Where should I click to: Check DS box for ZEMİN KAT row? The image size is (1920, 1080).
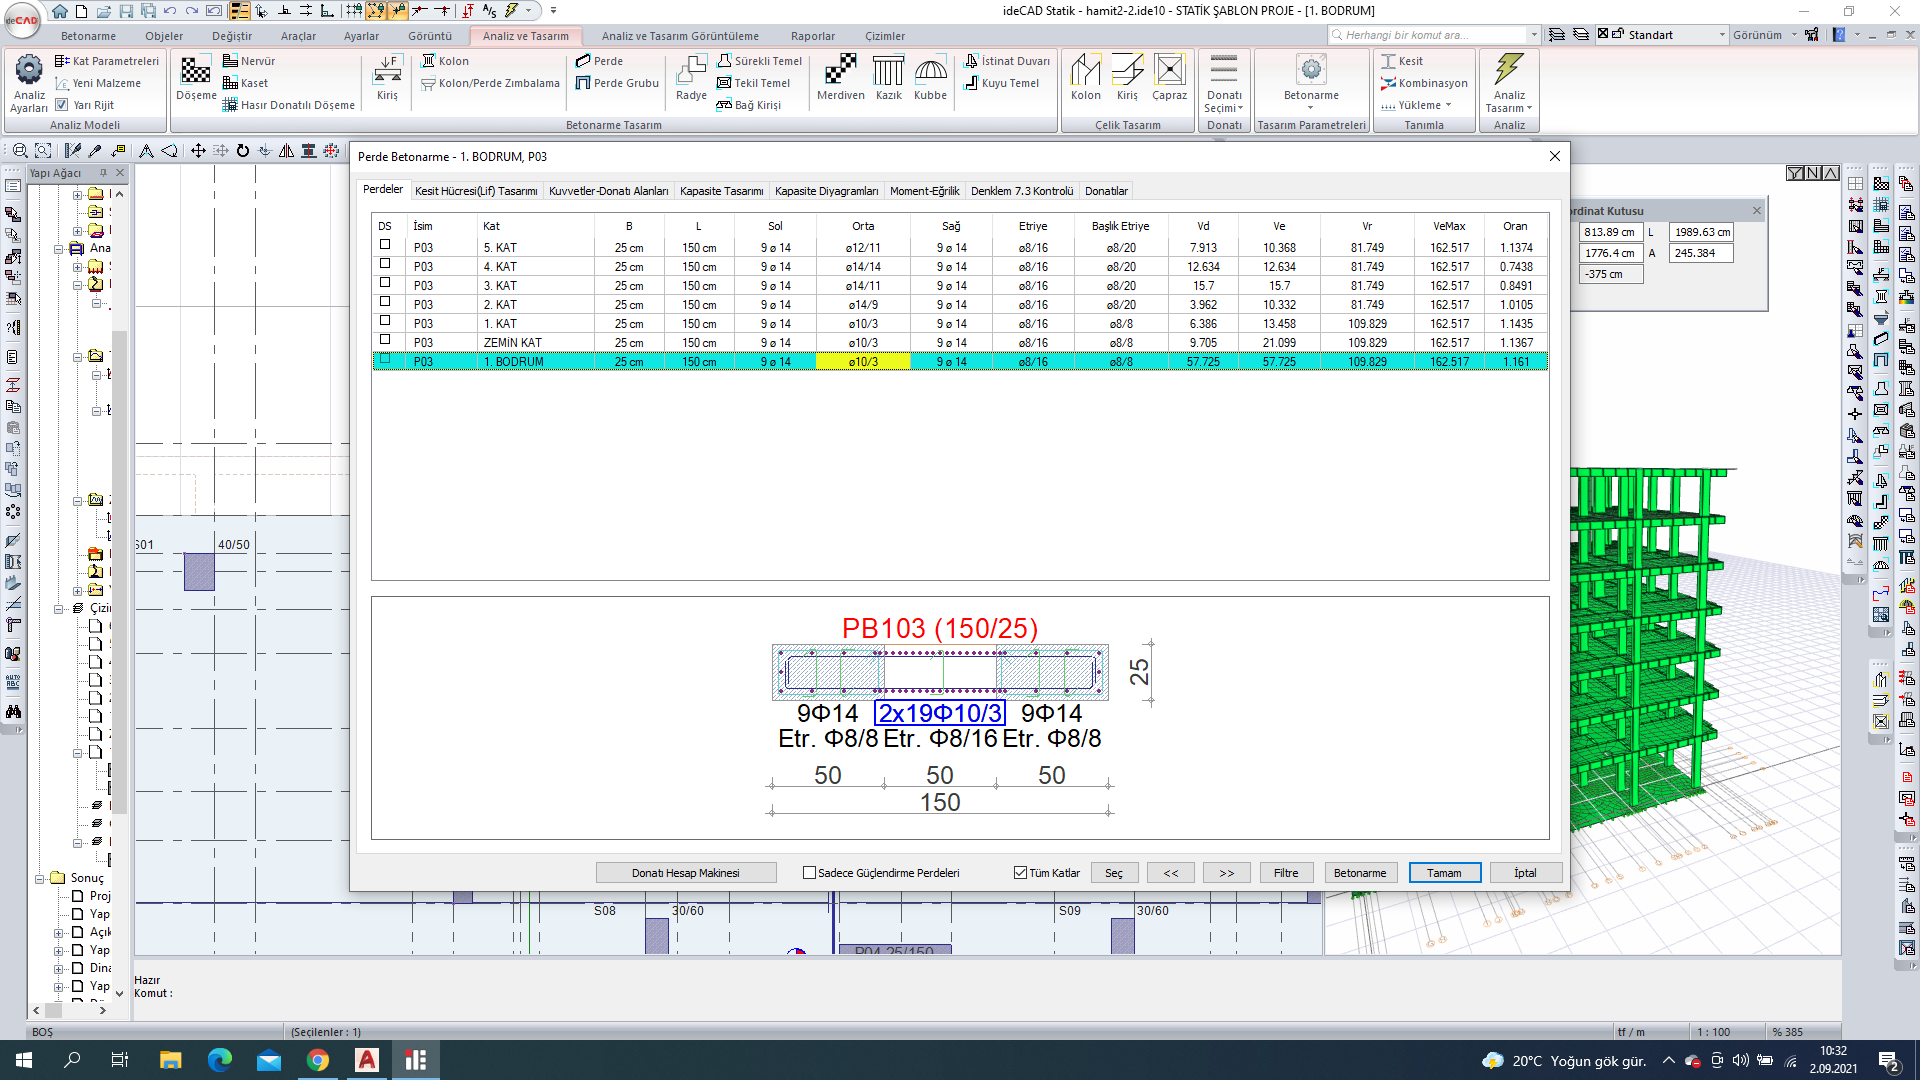pos(385,340)
